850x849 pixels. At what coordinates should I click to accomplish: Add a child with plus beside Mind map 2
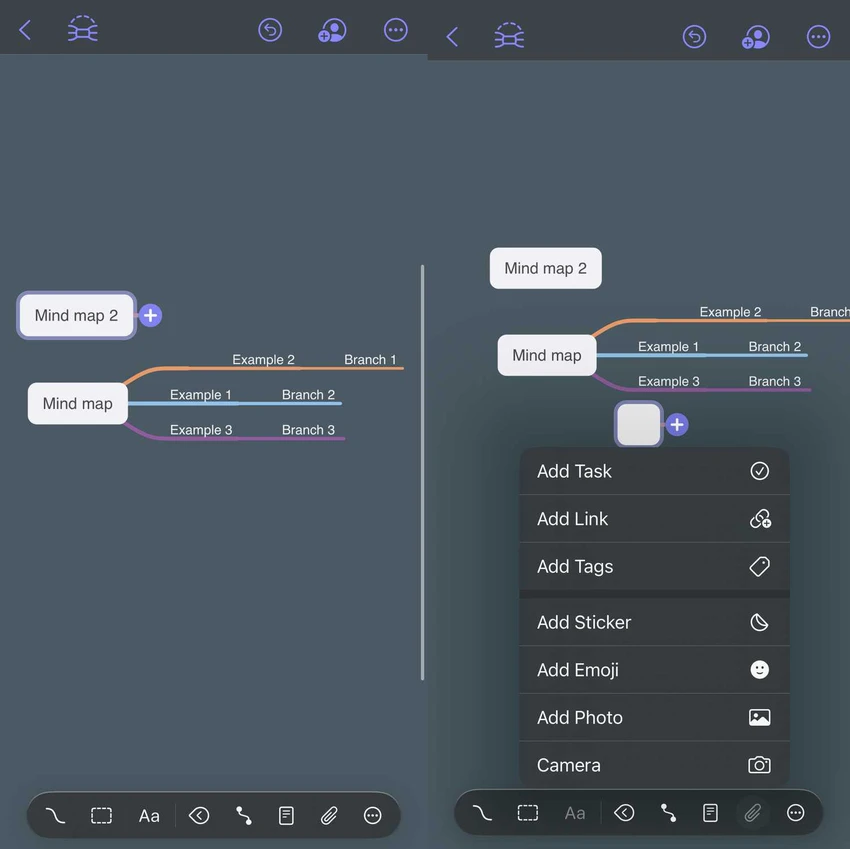[150, 316]
